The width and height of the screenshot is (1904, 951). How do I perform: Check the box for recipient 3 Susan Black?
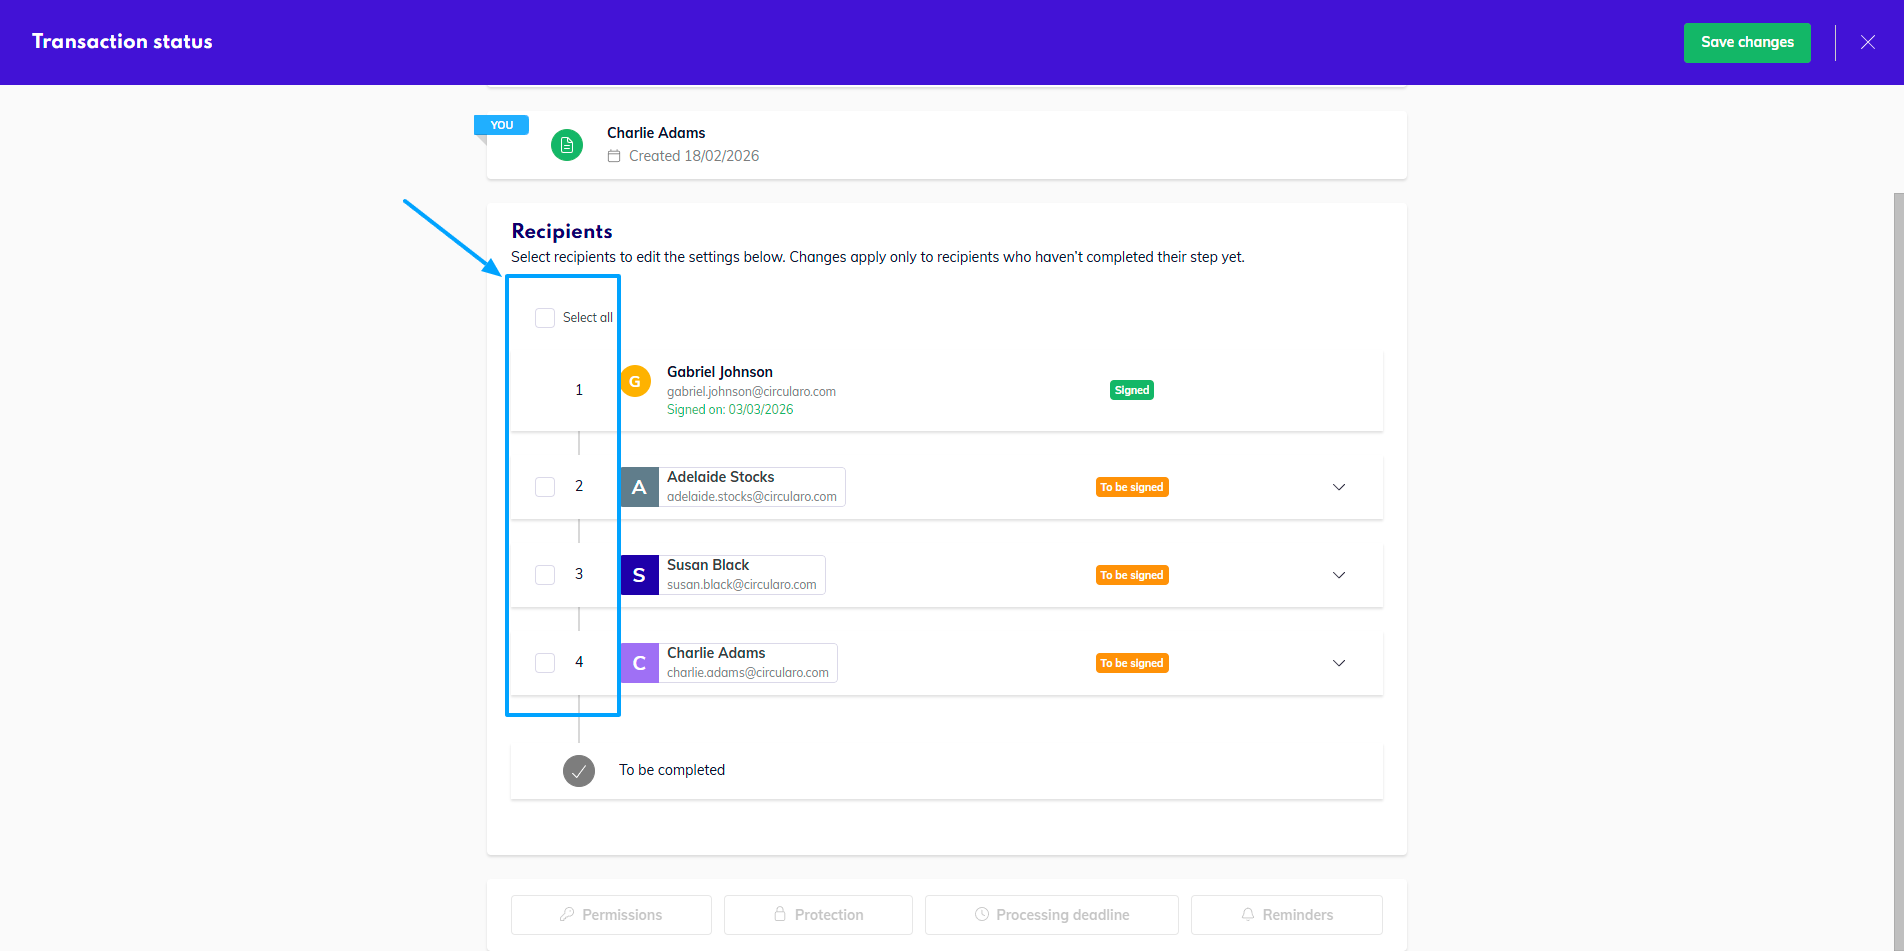coord(545,575)
